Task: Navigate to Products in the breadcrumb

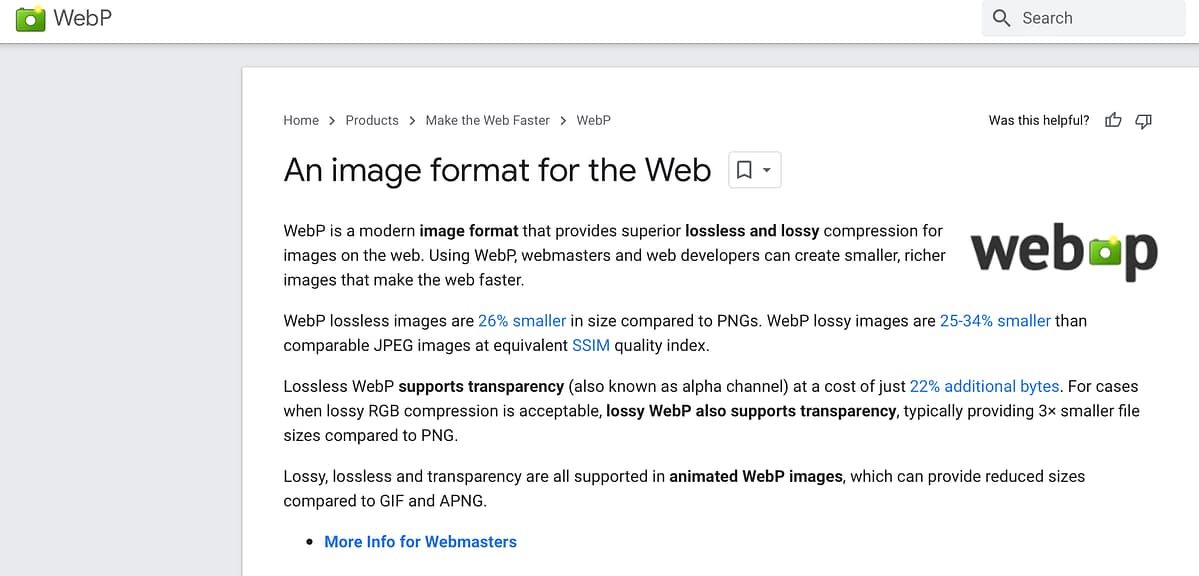Action: pos(371,120)
